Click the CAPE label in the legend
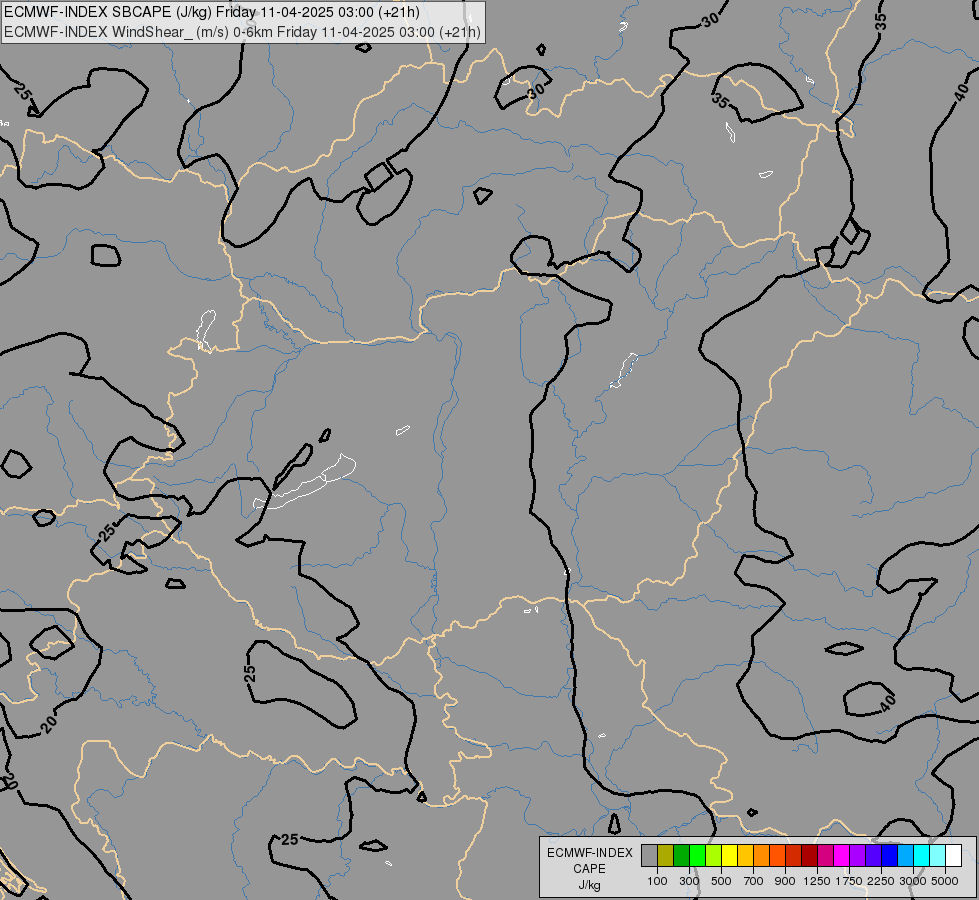979x900 pixels. point(589,869)
